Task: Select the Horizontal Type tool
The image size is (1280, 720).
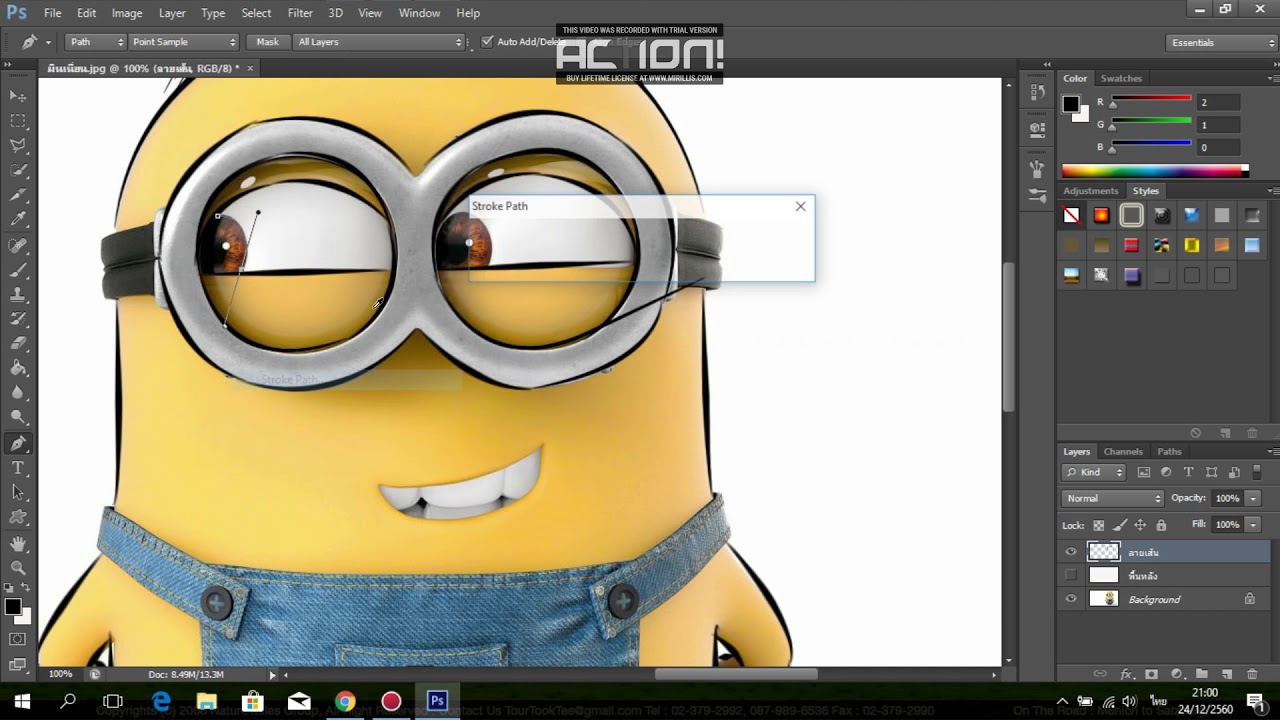Action: point(18,468)
